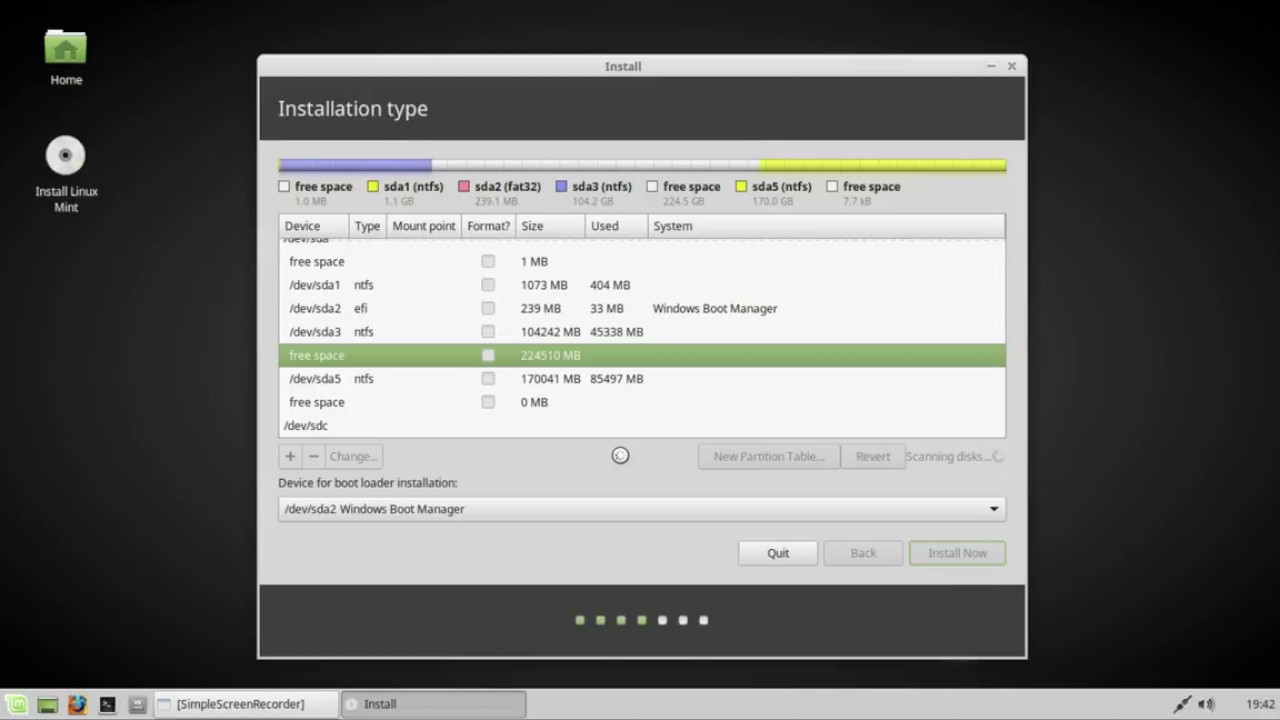Open the file manager panel launcher
The height and width of the screenshot is (720, 1280).
pyautogui.click(x=138, y=704)
